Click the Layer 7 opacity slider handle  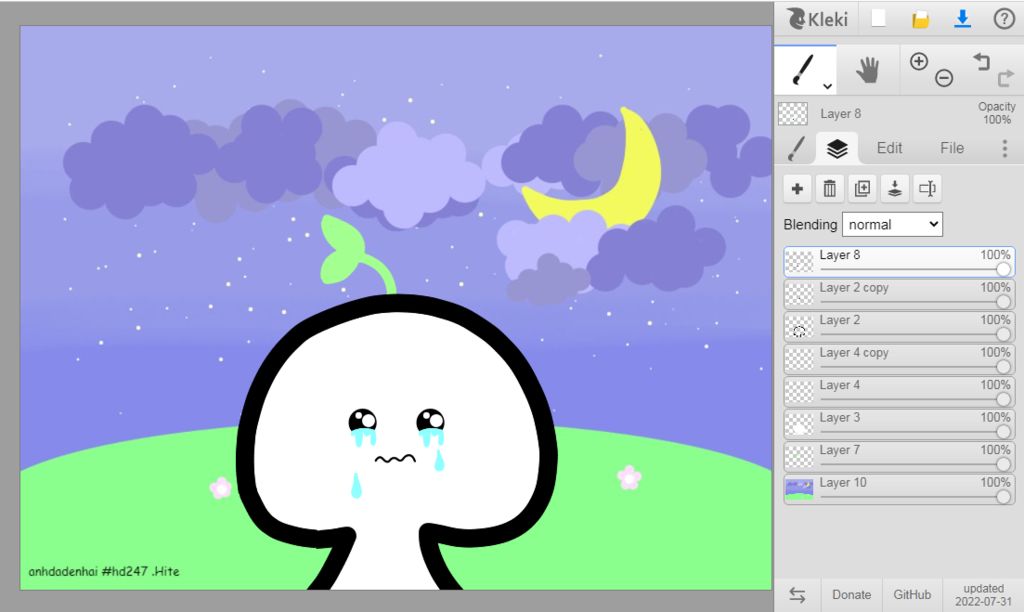[1003, 464]
